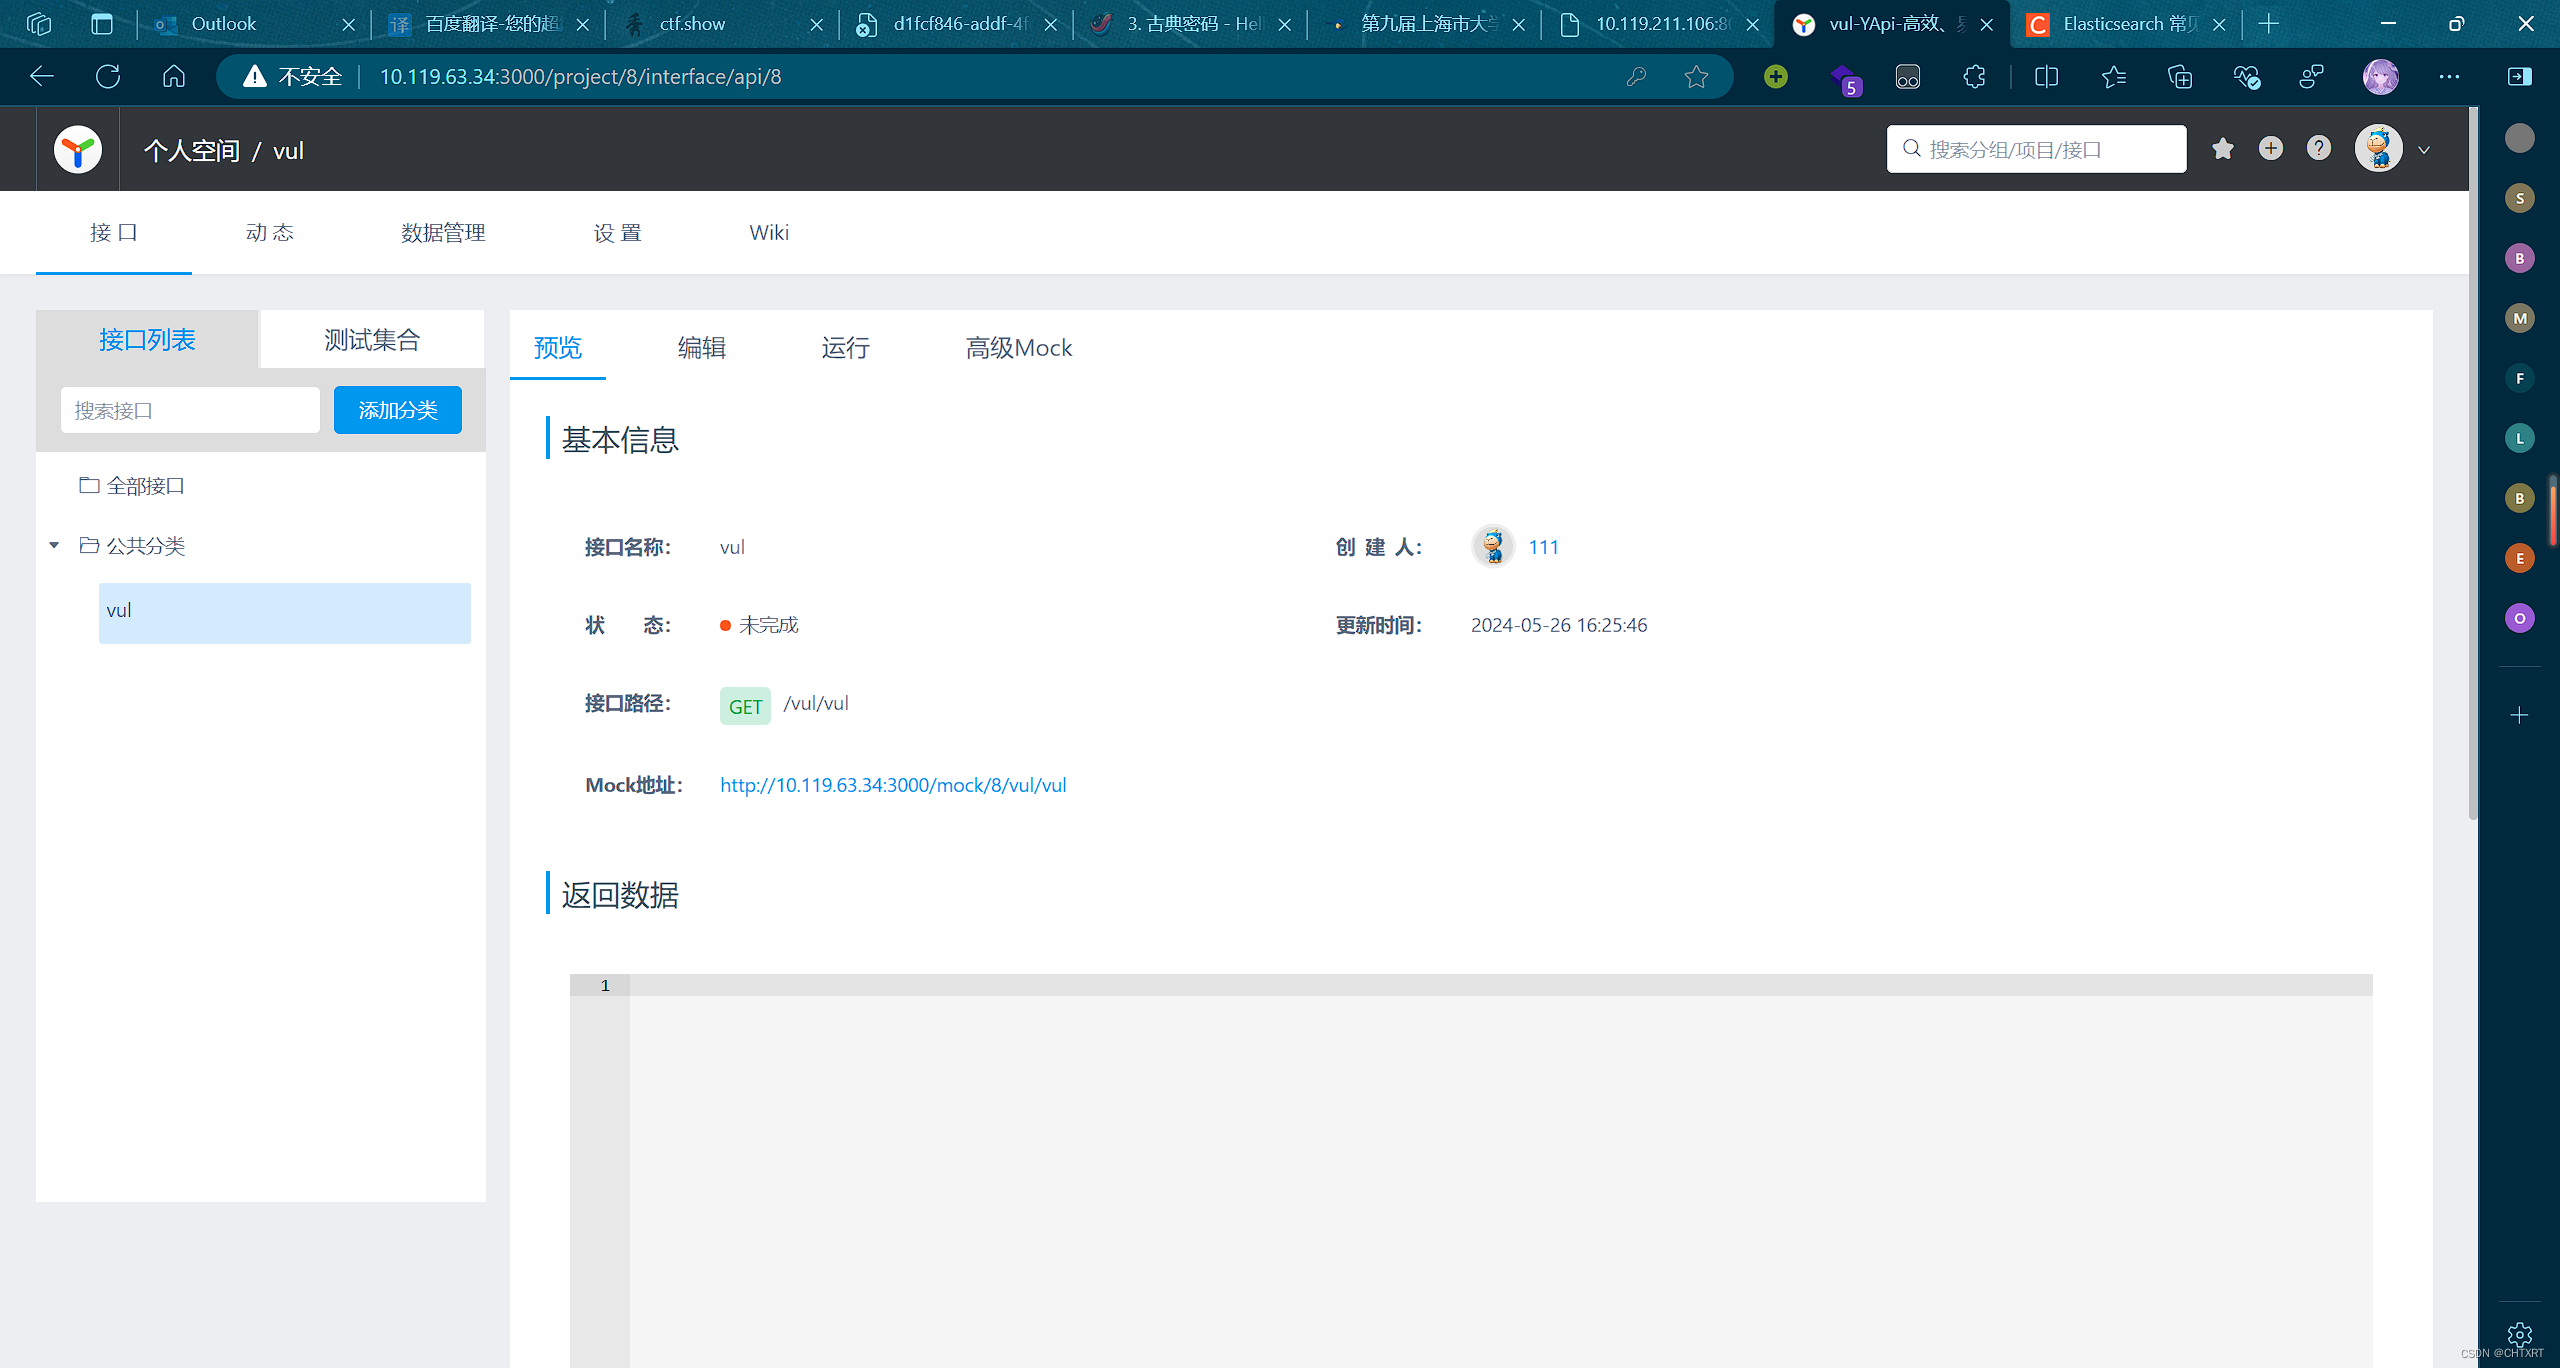The width and height of the screenshot is (2560, 1368).
Task: Open a new browser tab
Action: click(2268, 24)
